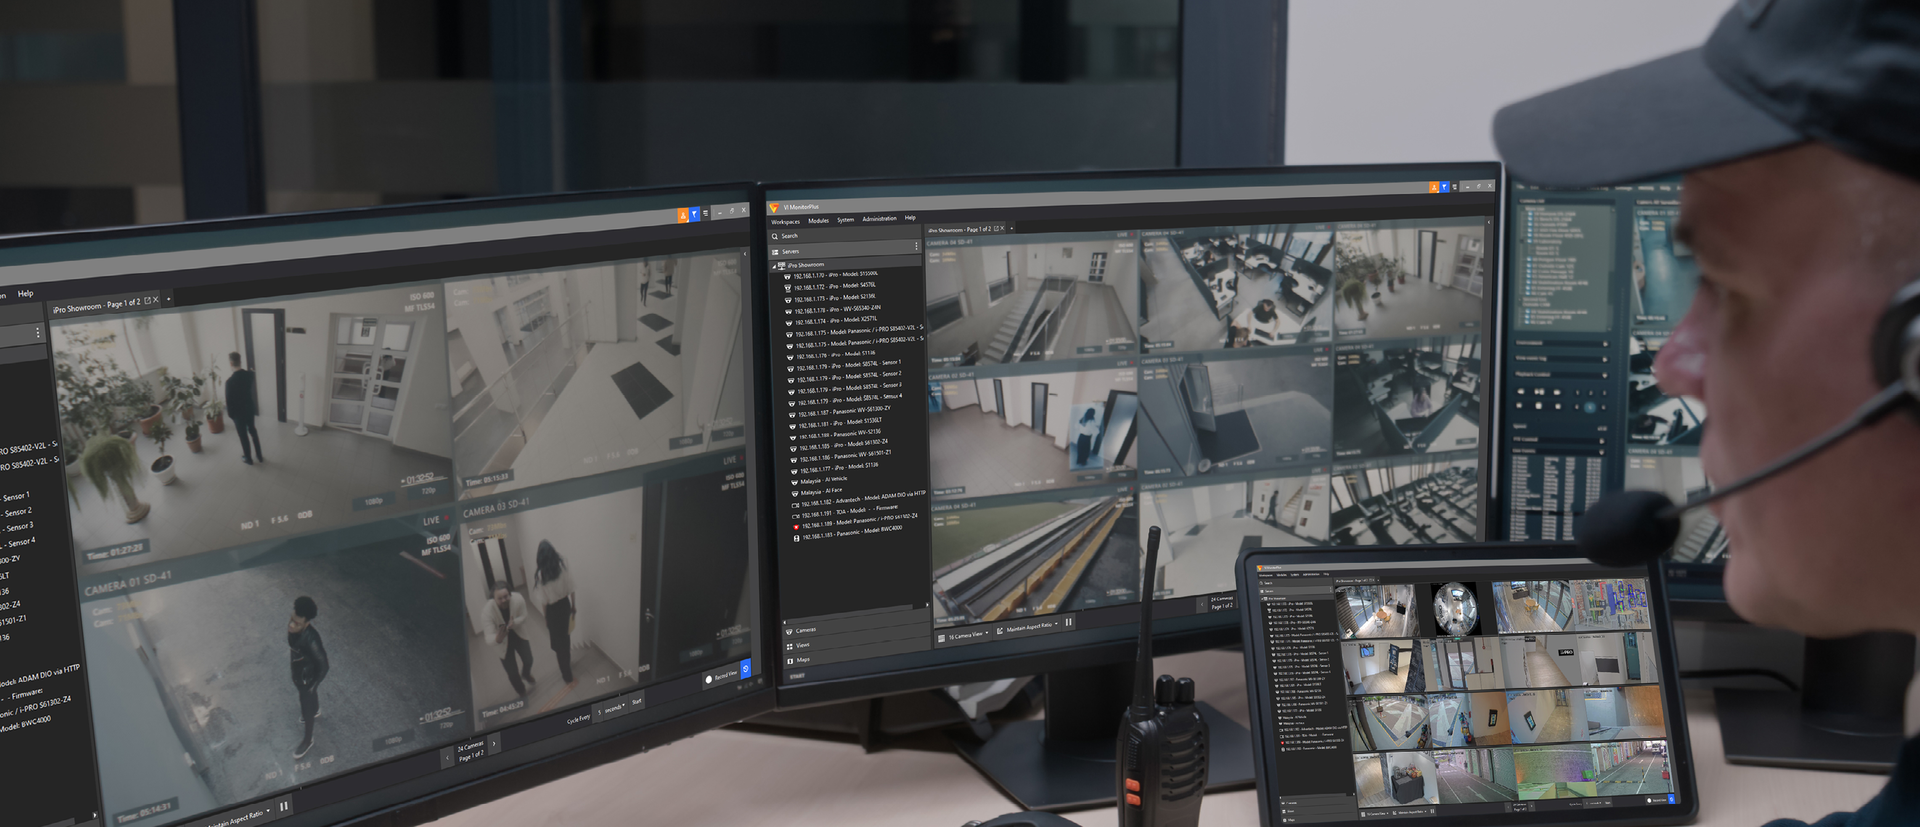This screenshot has width=1920, height=827.
Task: Collapse the right panel arrow on center monitor
Action: click(x=1489, y=223)
